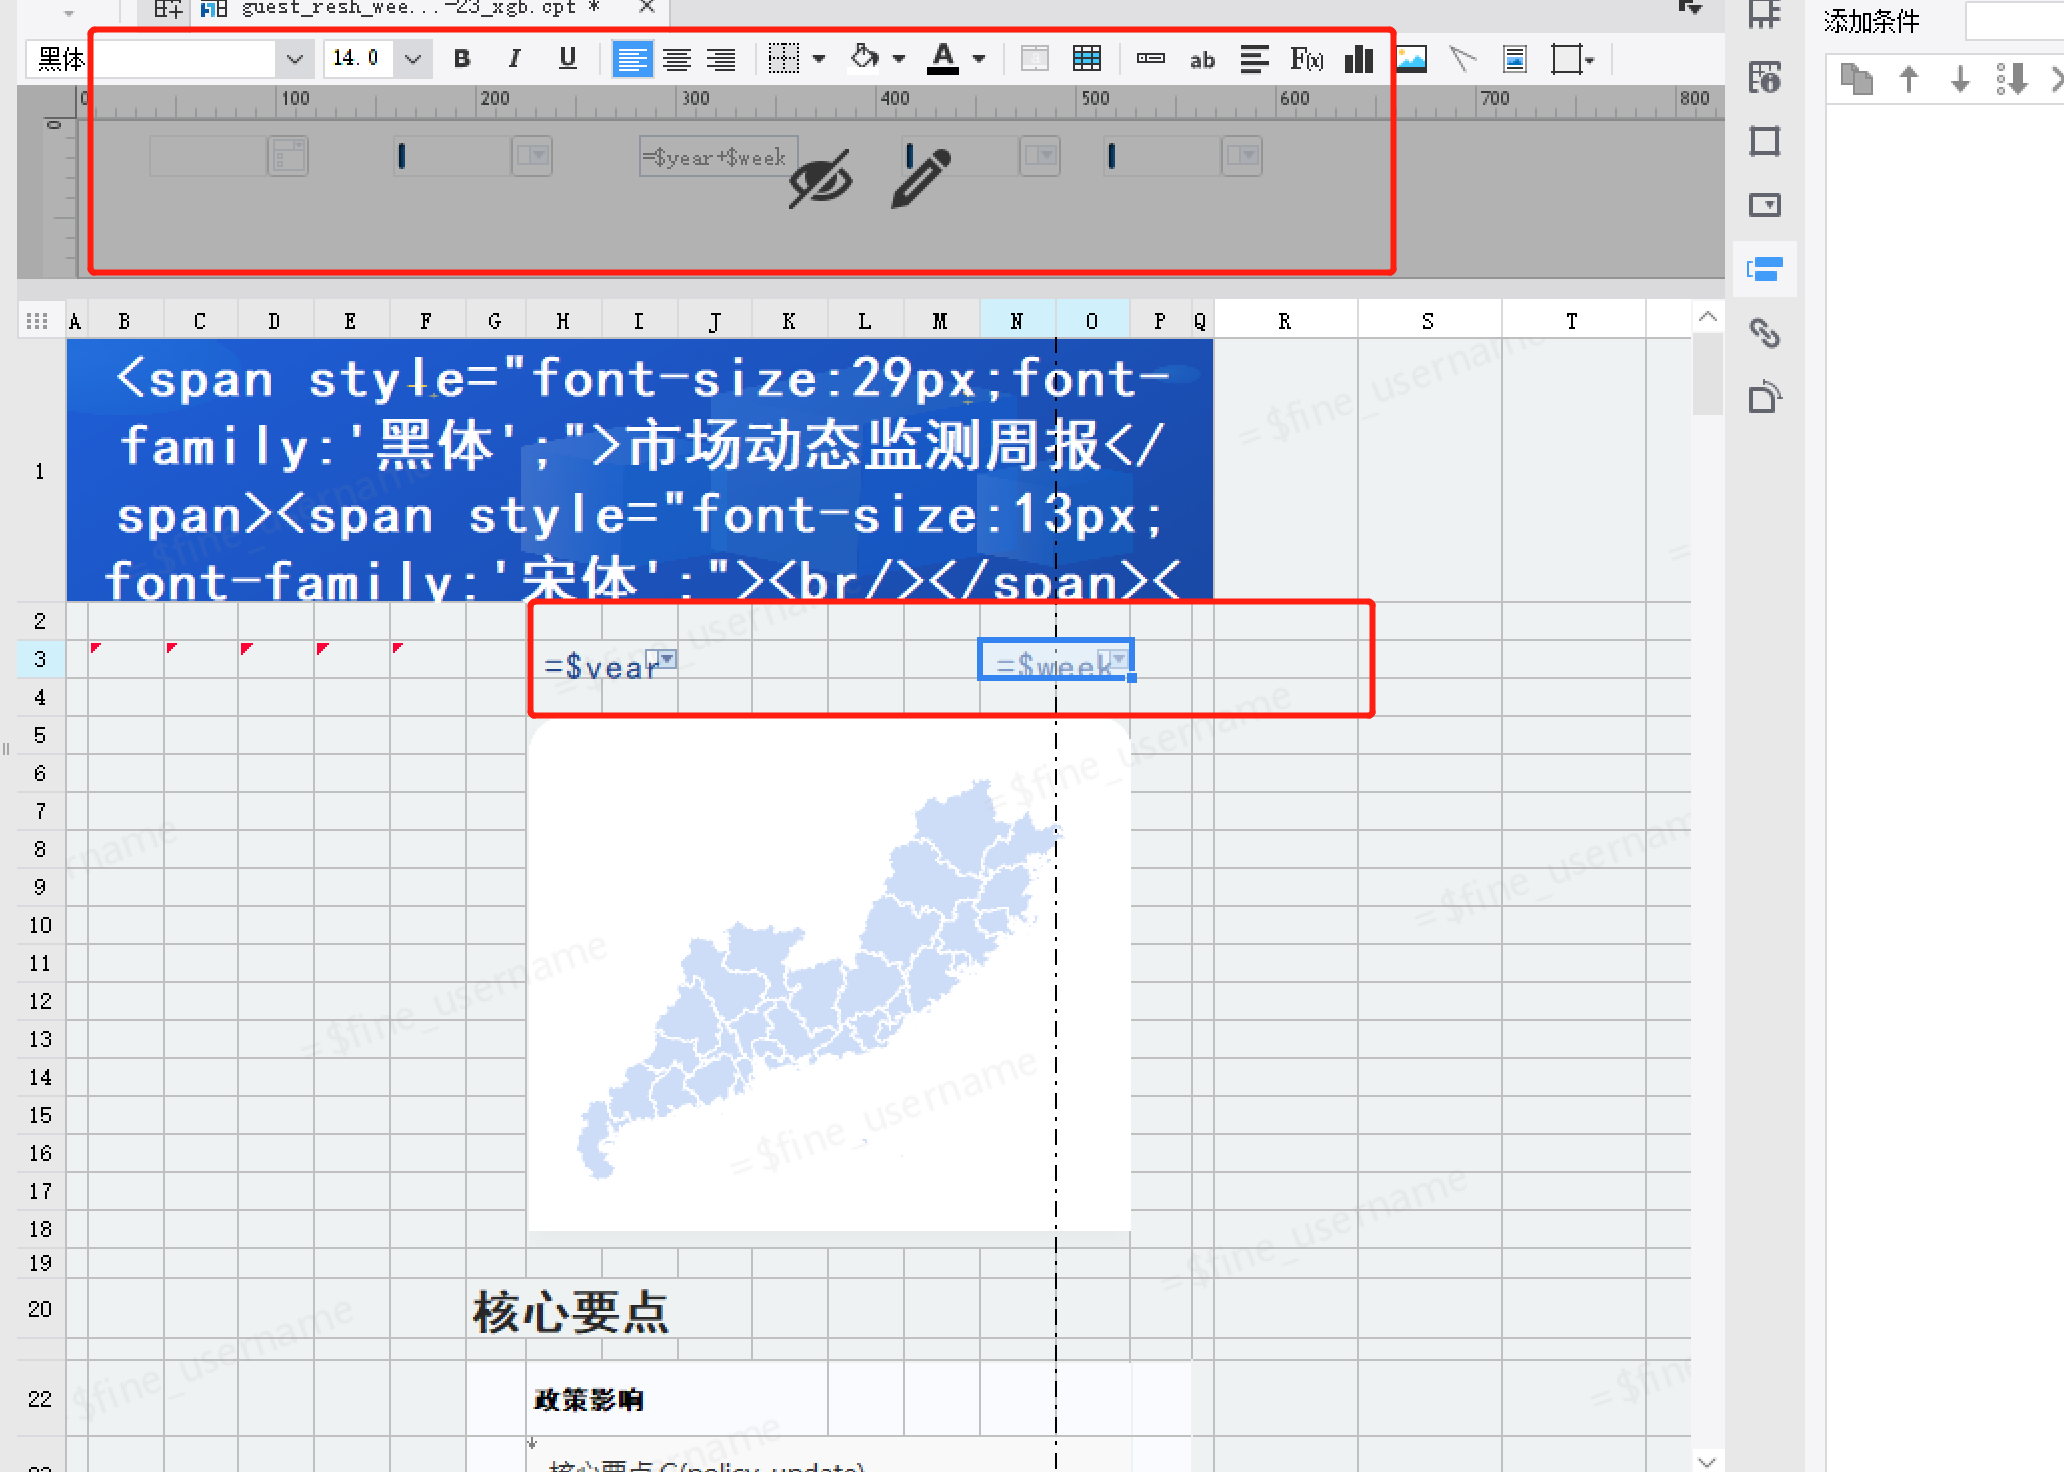Open the first combo box widget arrow

[x=532, y=155]
